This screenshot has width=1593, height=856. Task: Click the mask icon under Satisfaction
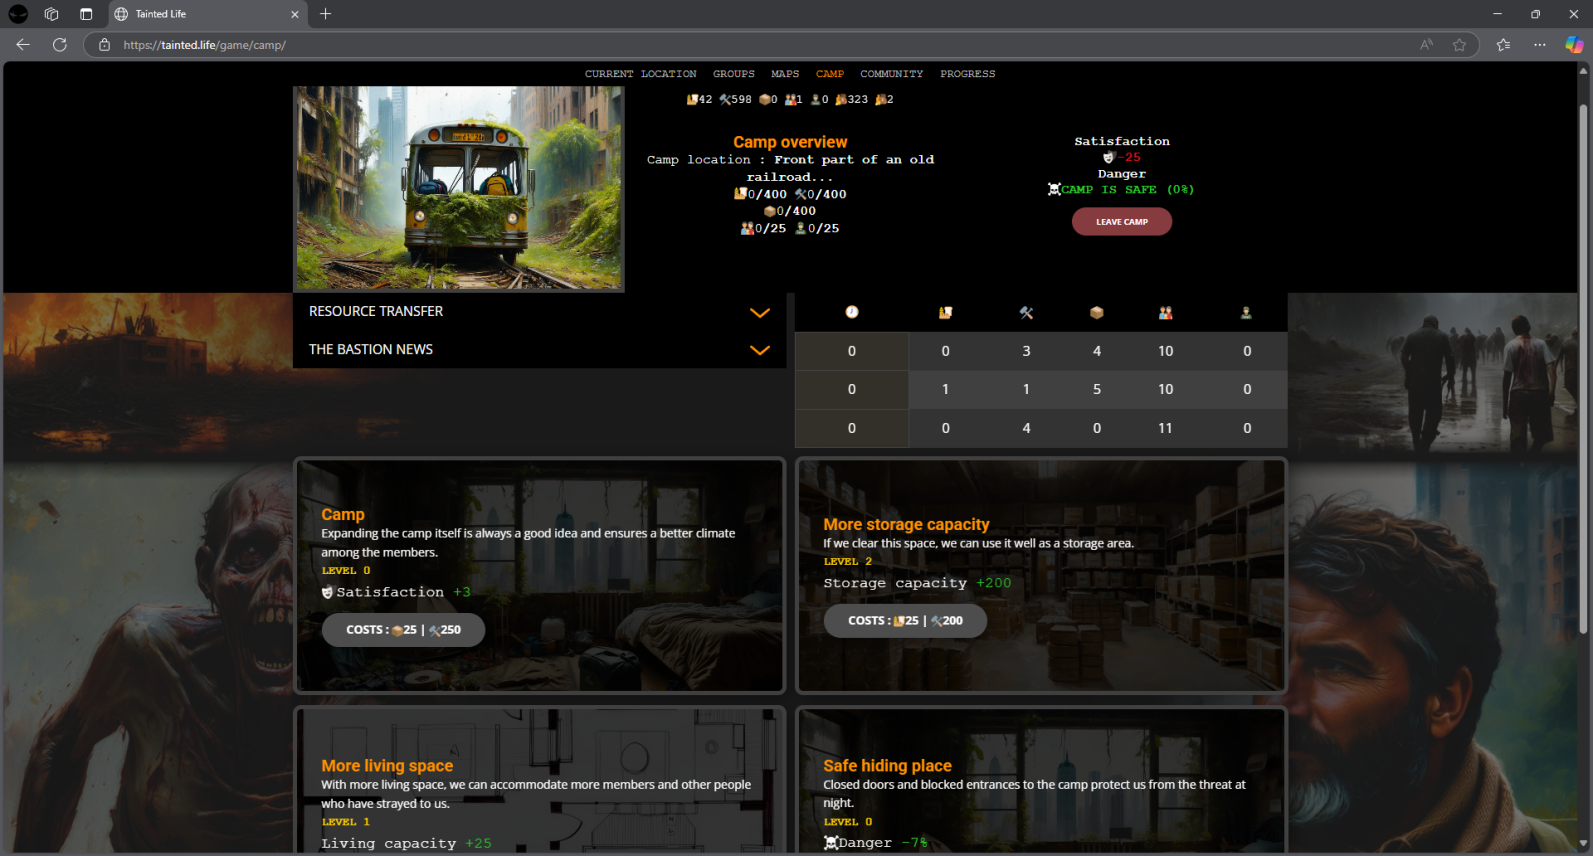tap(1108, 157)
